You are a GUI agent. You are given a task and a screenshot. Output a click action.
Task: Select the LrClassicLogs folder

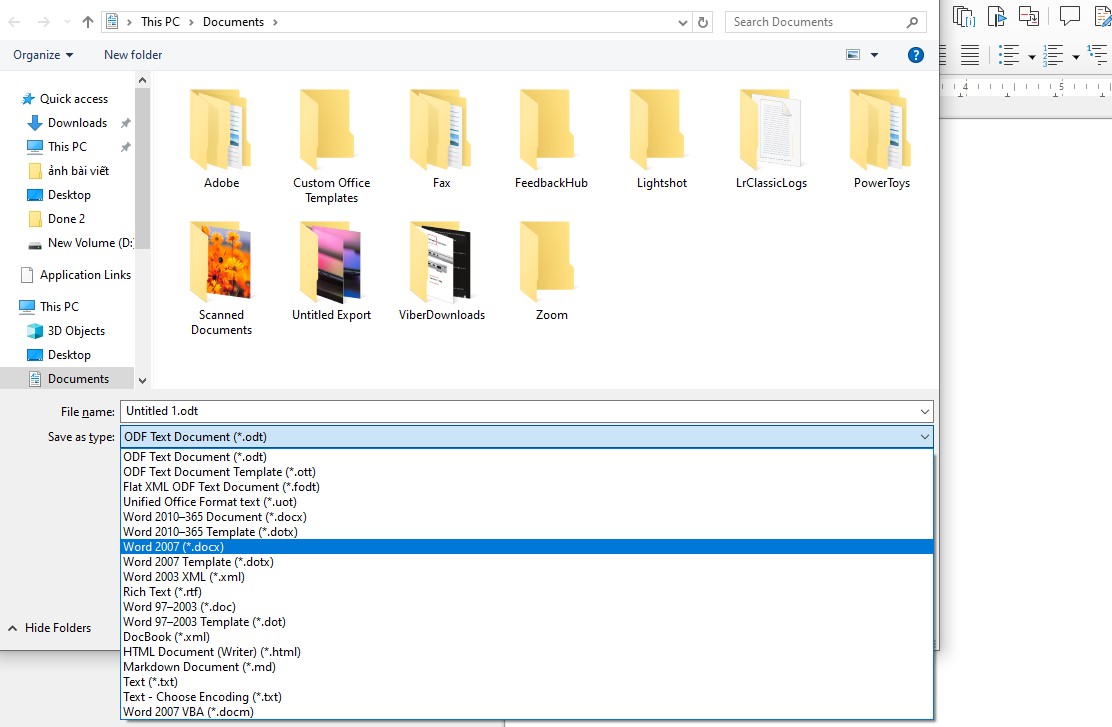coord(771,139)
